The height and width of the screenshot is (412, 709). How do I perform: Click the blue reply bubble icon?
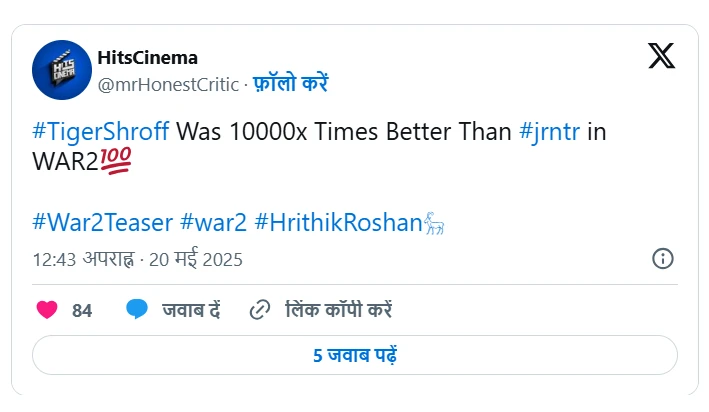pos(137,309)
